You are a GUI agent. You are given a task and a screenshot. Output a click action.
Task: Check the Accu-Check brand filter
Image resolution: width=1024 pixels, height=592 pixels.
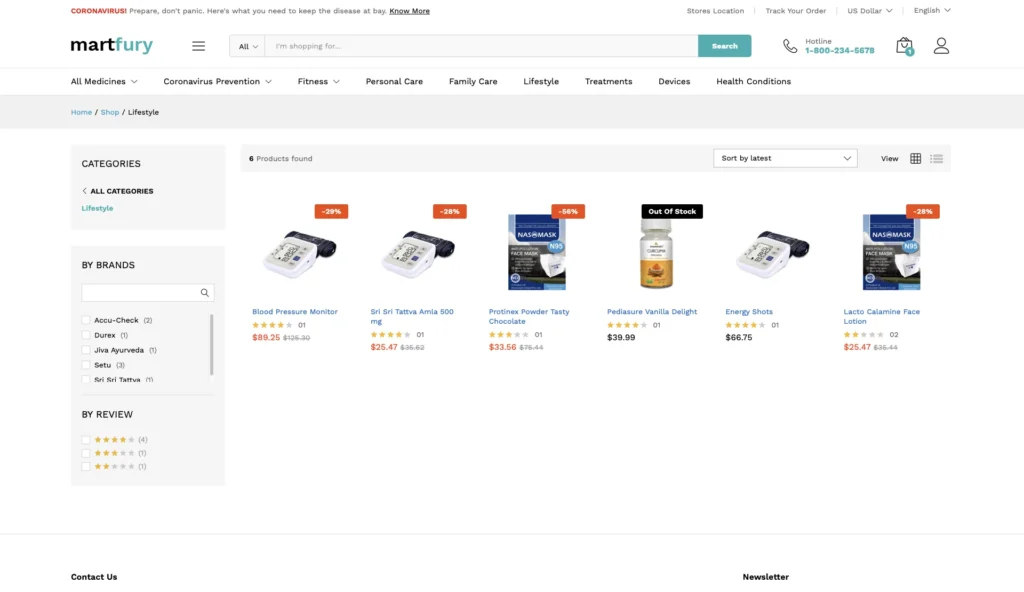86,320
